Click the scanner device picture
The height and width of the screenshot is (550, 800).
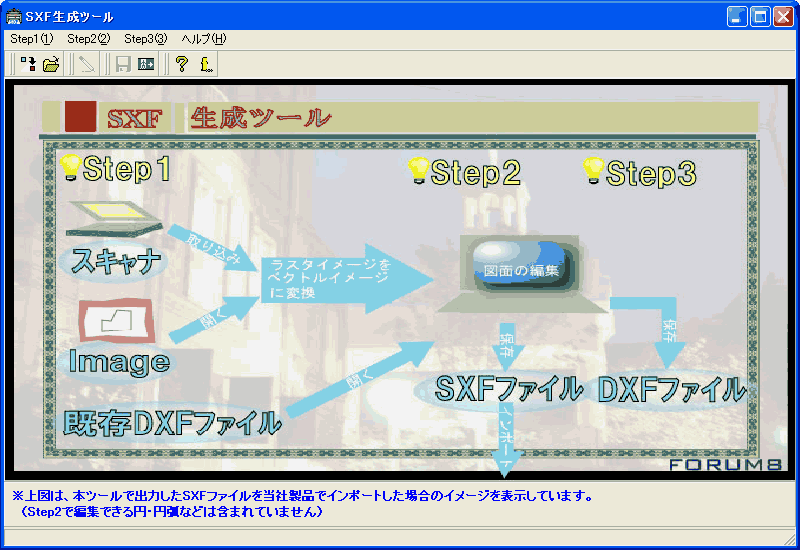(x=113, y=219)
